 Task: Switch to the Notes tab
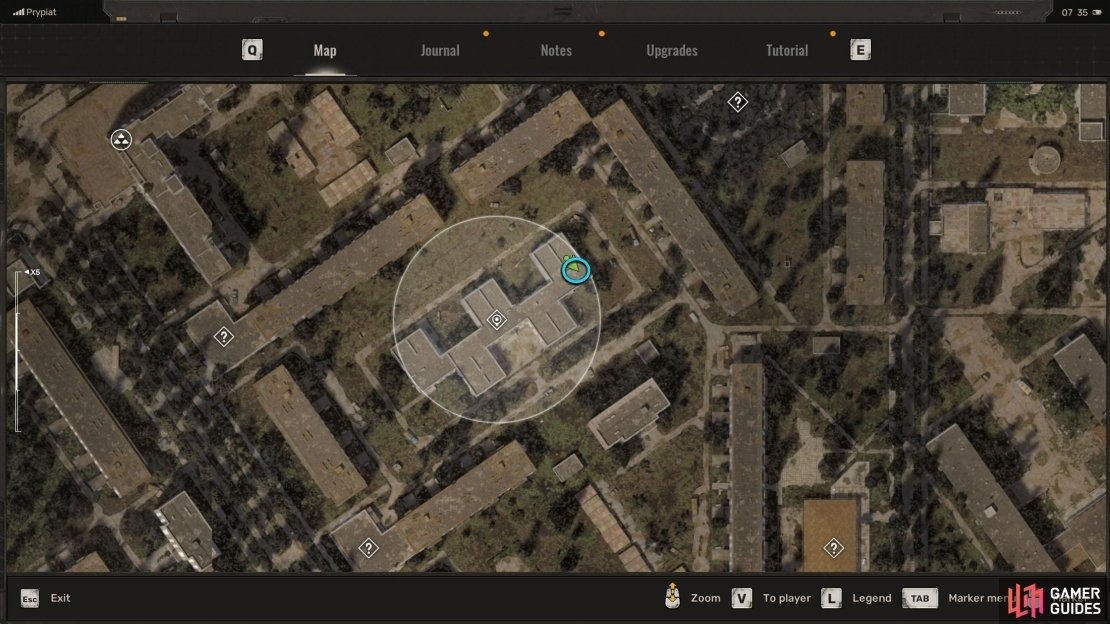pos(556,50)
